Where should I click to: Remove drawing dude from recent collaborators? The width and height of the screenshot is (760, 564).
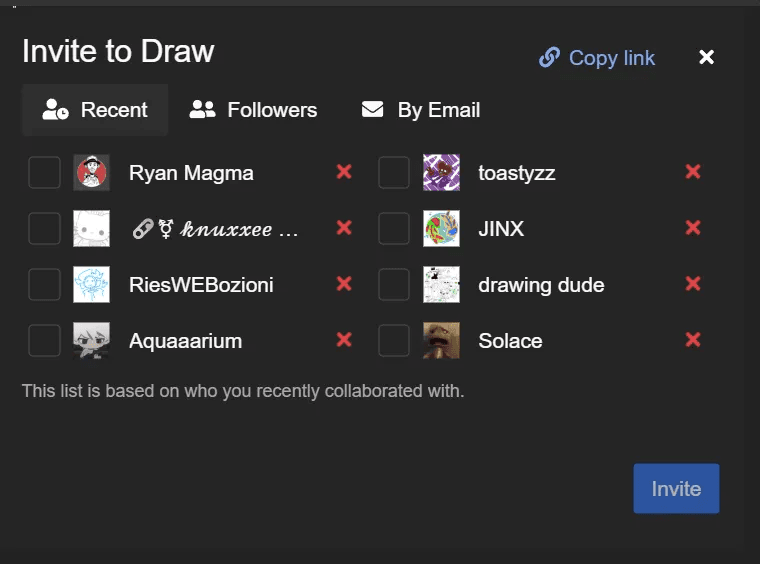click(x=693, y=284)
